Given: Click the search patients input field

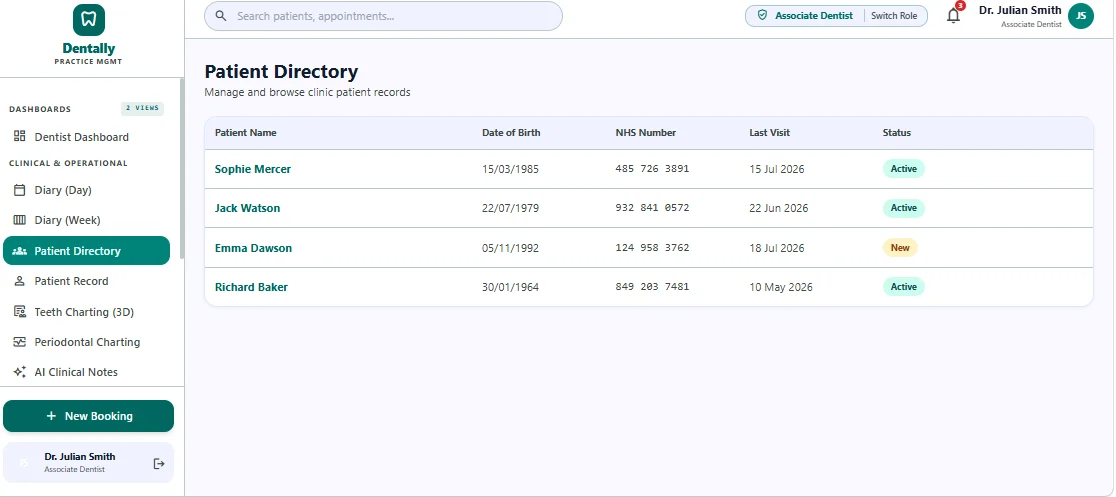Looking at the screenshot, I should (384, 16).
